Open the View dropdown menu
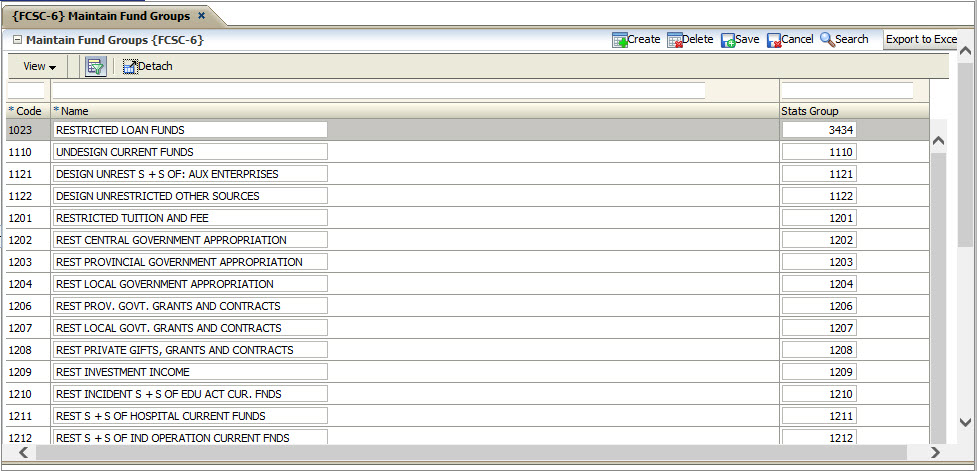The width and height of the screenshot is (977, 471). (x=39, y=67)
